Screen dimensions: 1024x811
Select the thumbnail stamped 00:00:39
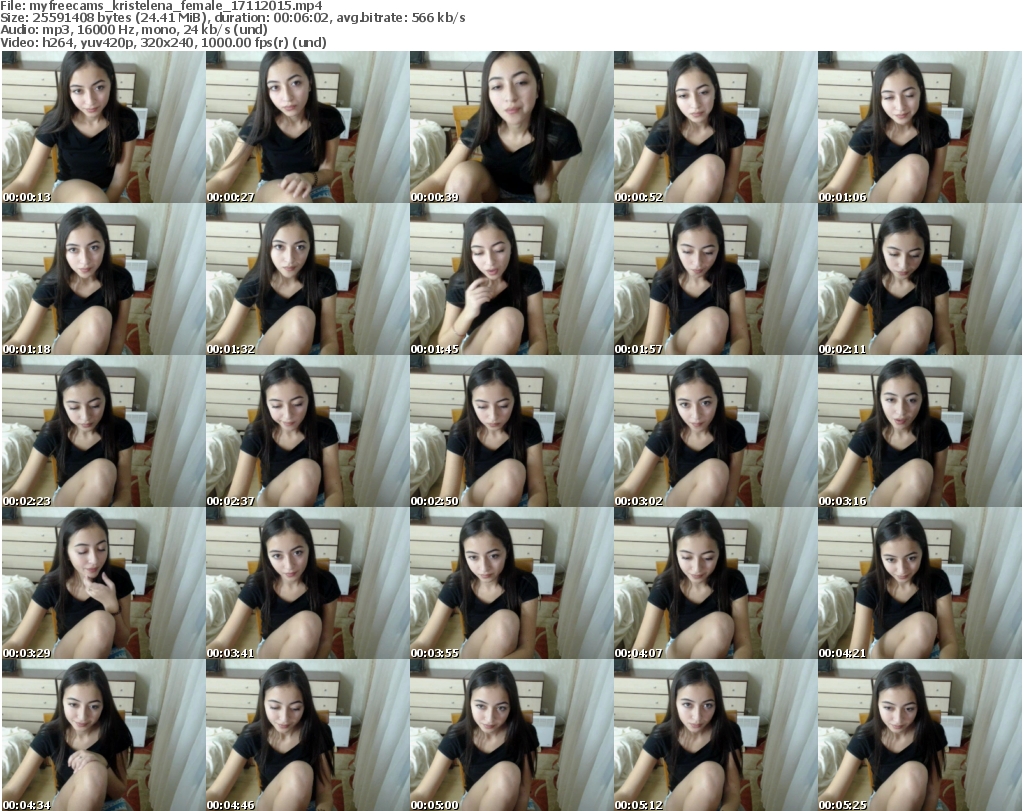point(511,127)
